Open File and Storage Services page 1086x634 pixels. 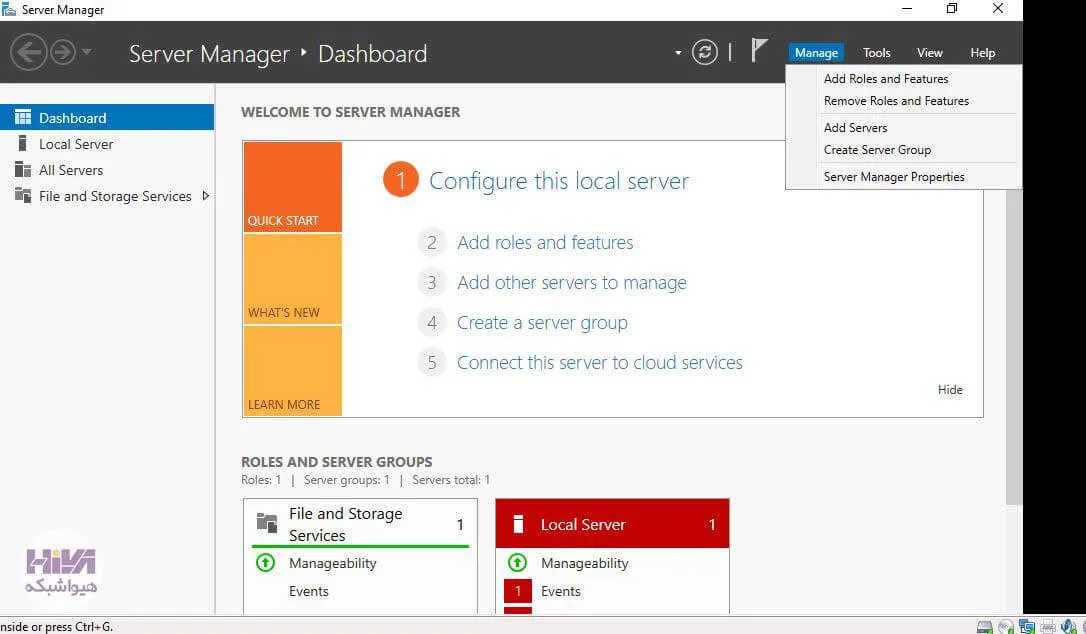[115, 197]
